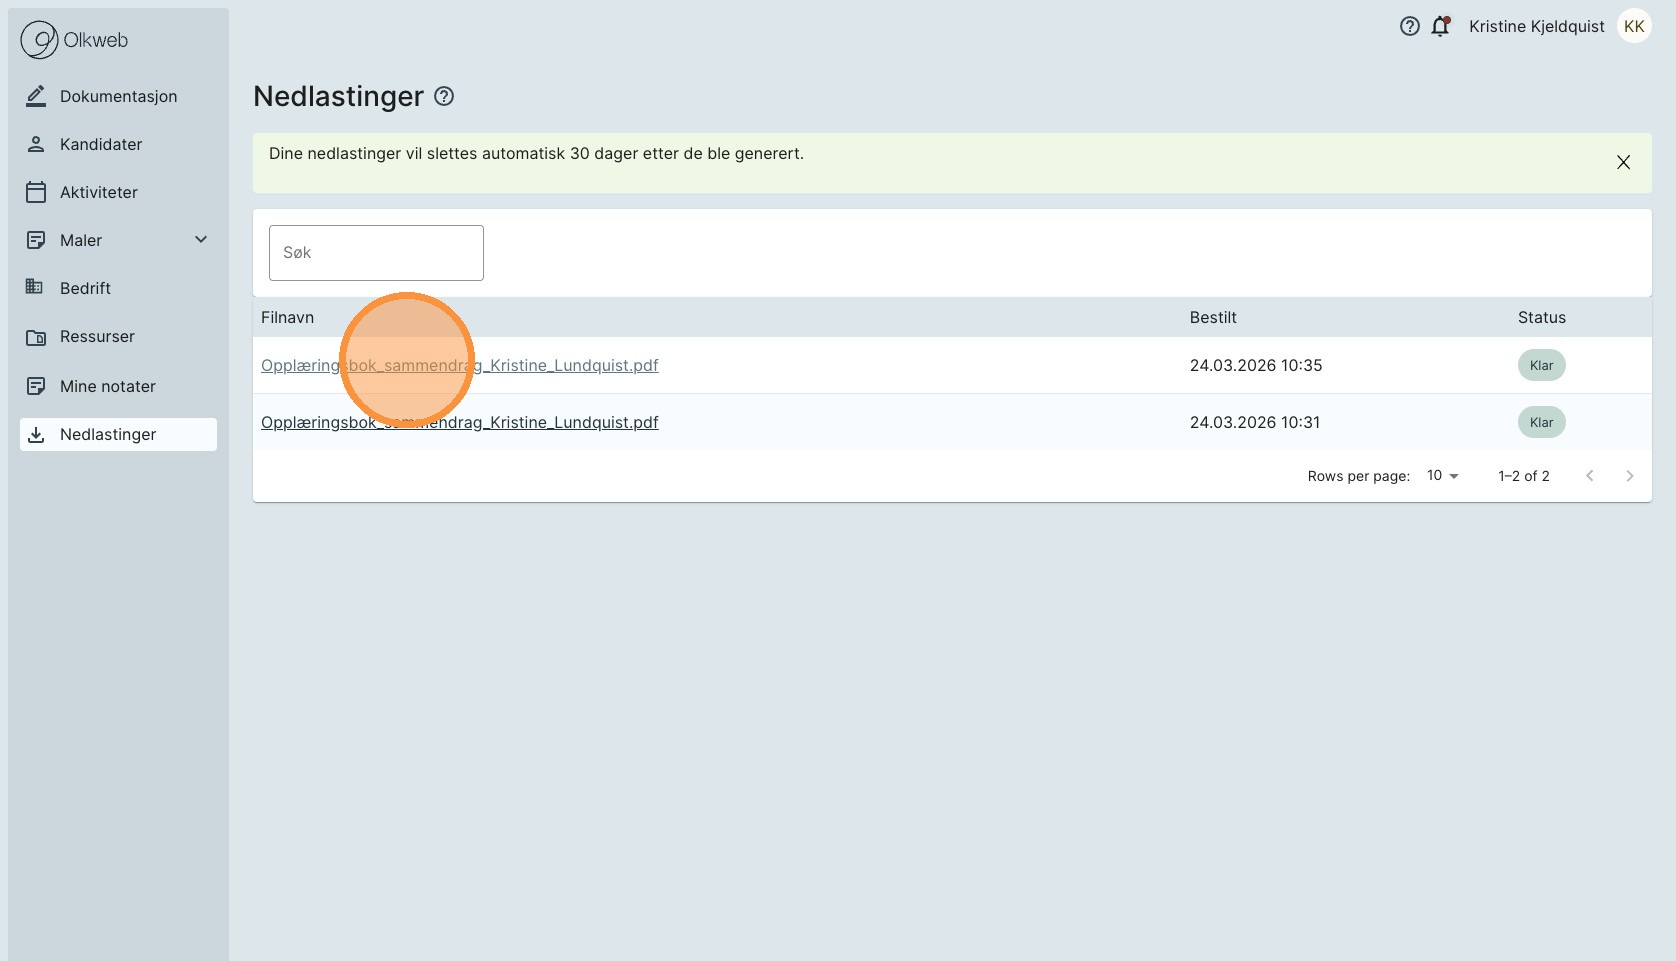Open the Bedrift section
This screenshot has width=1676, height=961.
(x=85, y=288)
